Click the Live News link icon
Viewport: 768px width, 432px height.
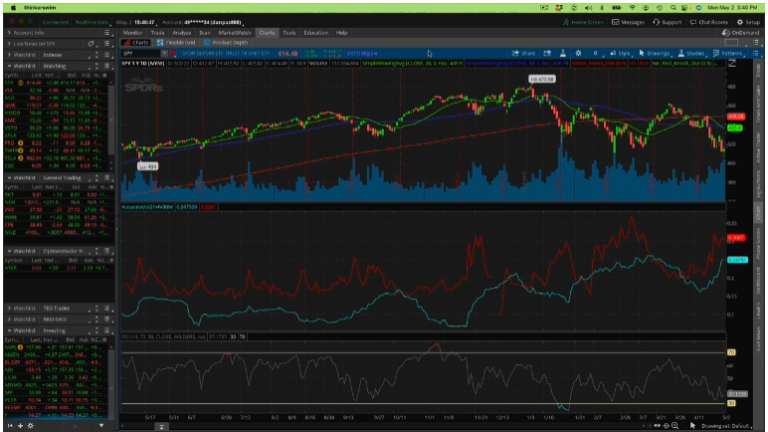point(90,44)
